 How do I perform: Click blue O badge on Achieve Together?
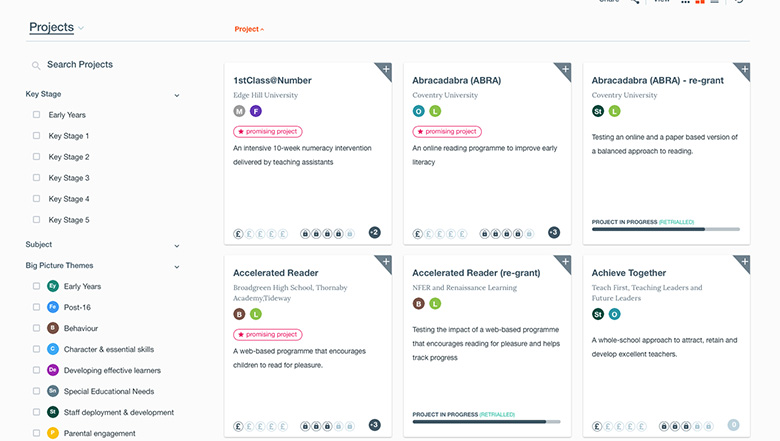(614, 314)
